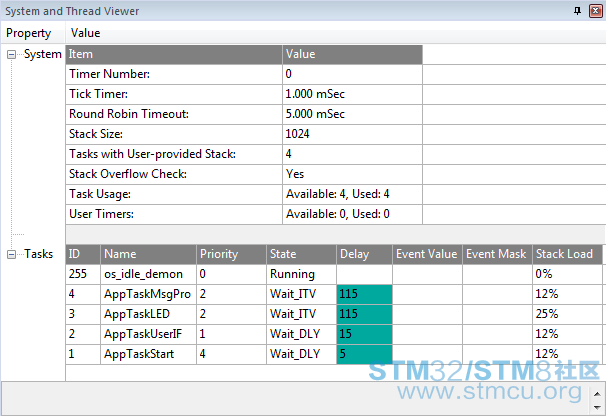Screen dimensions: 606x416
Task: Click the ID column header
Action: (83, 254)
